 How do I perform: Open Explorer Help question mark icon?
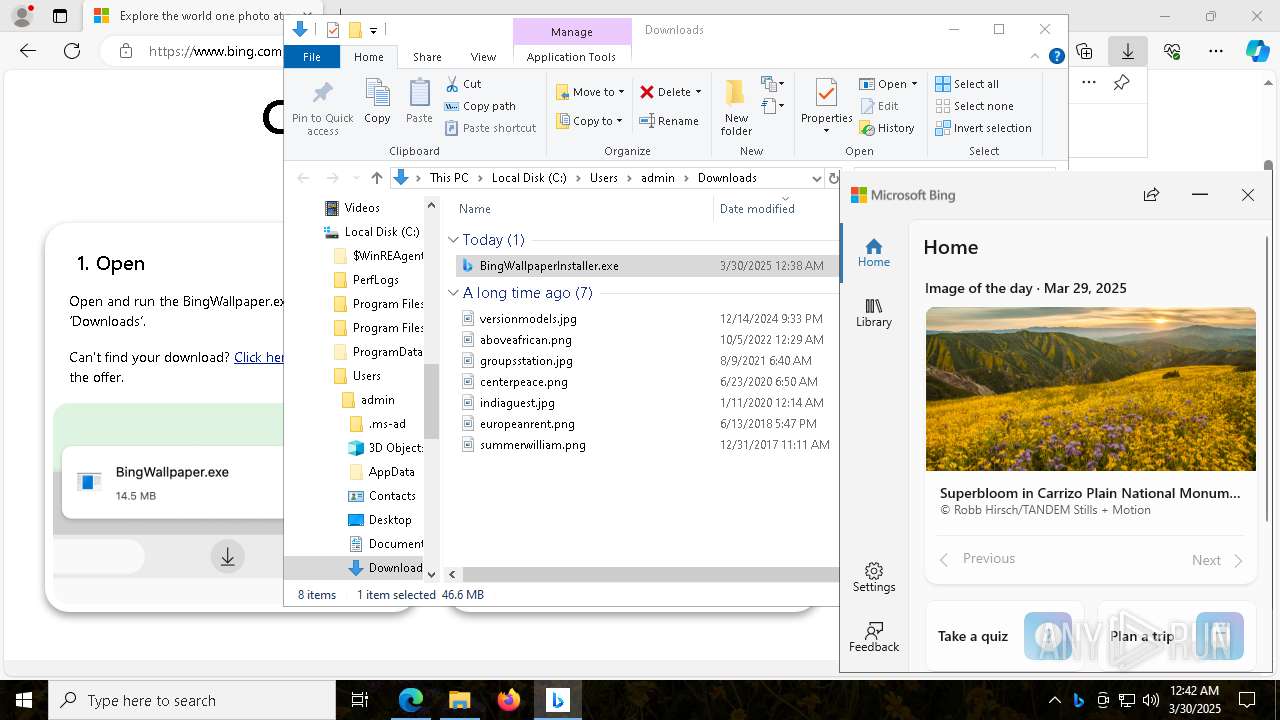click(1056, 57)
